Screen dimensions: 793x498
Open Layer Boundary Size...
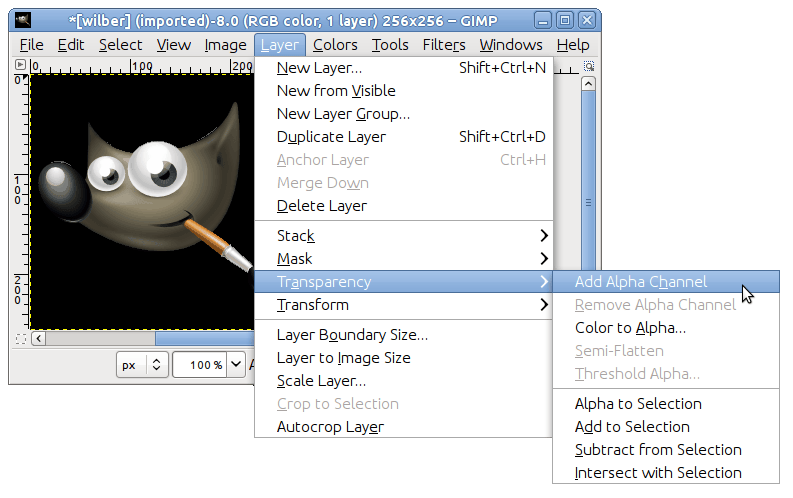point(404,335)
